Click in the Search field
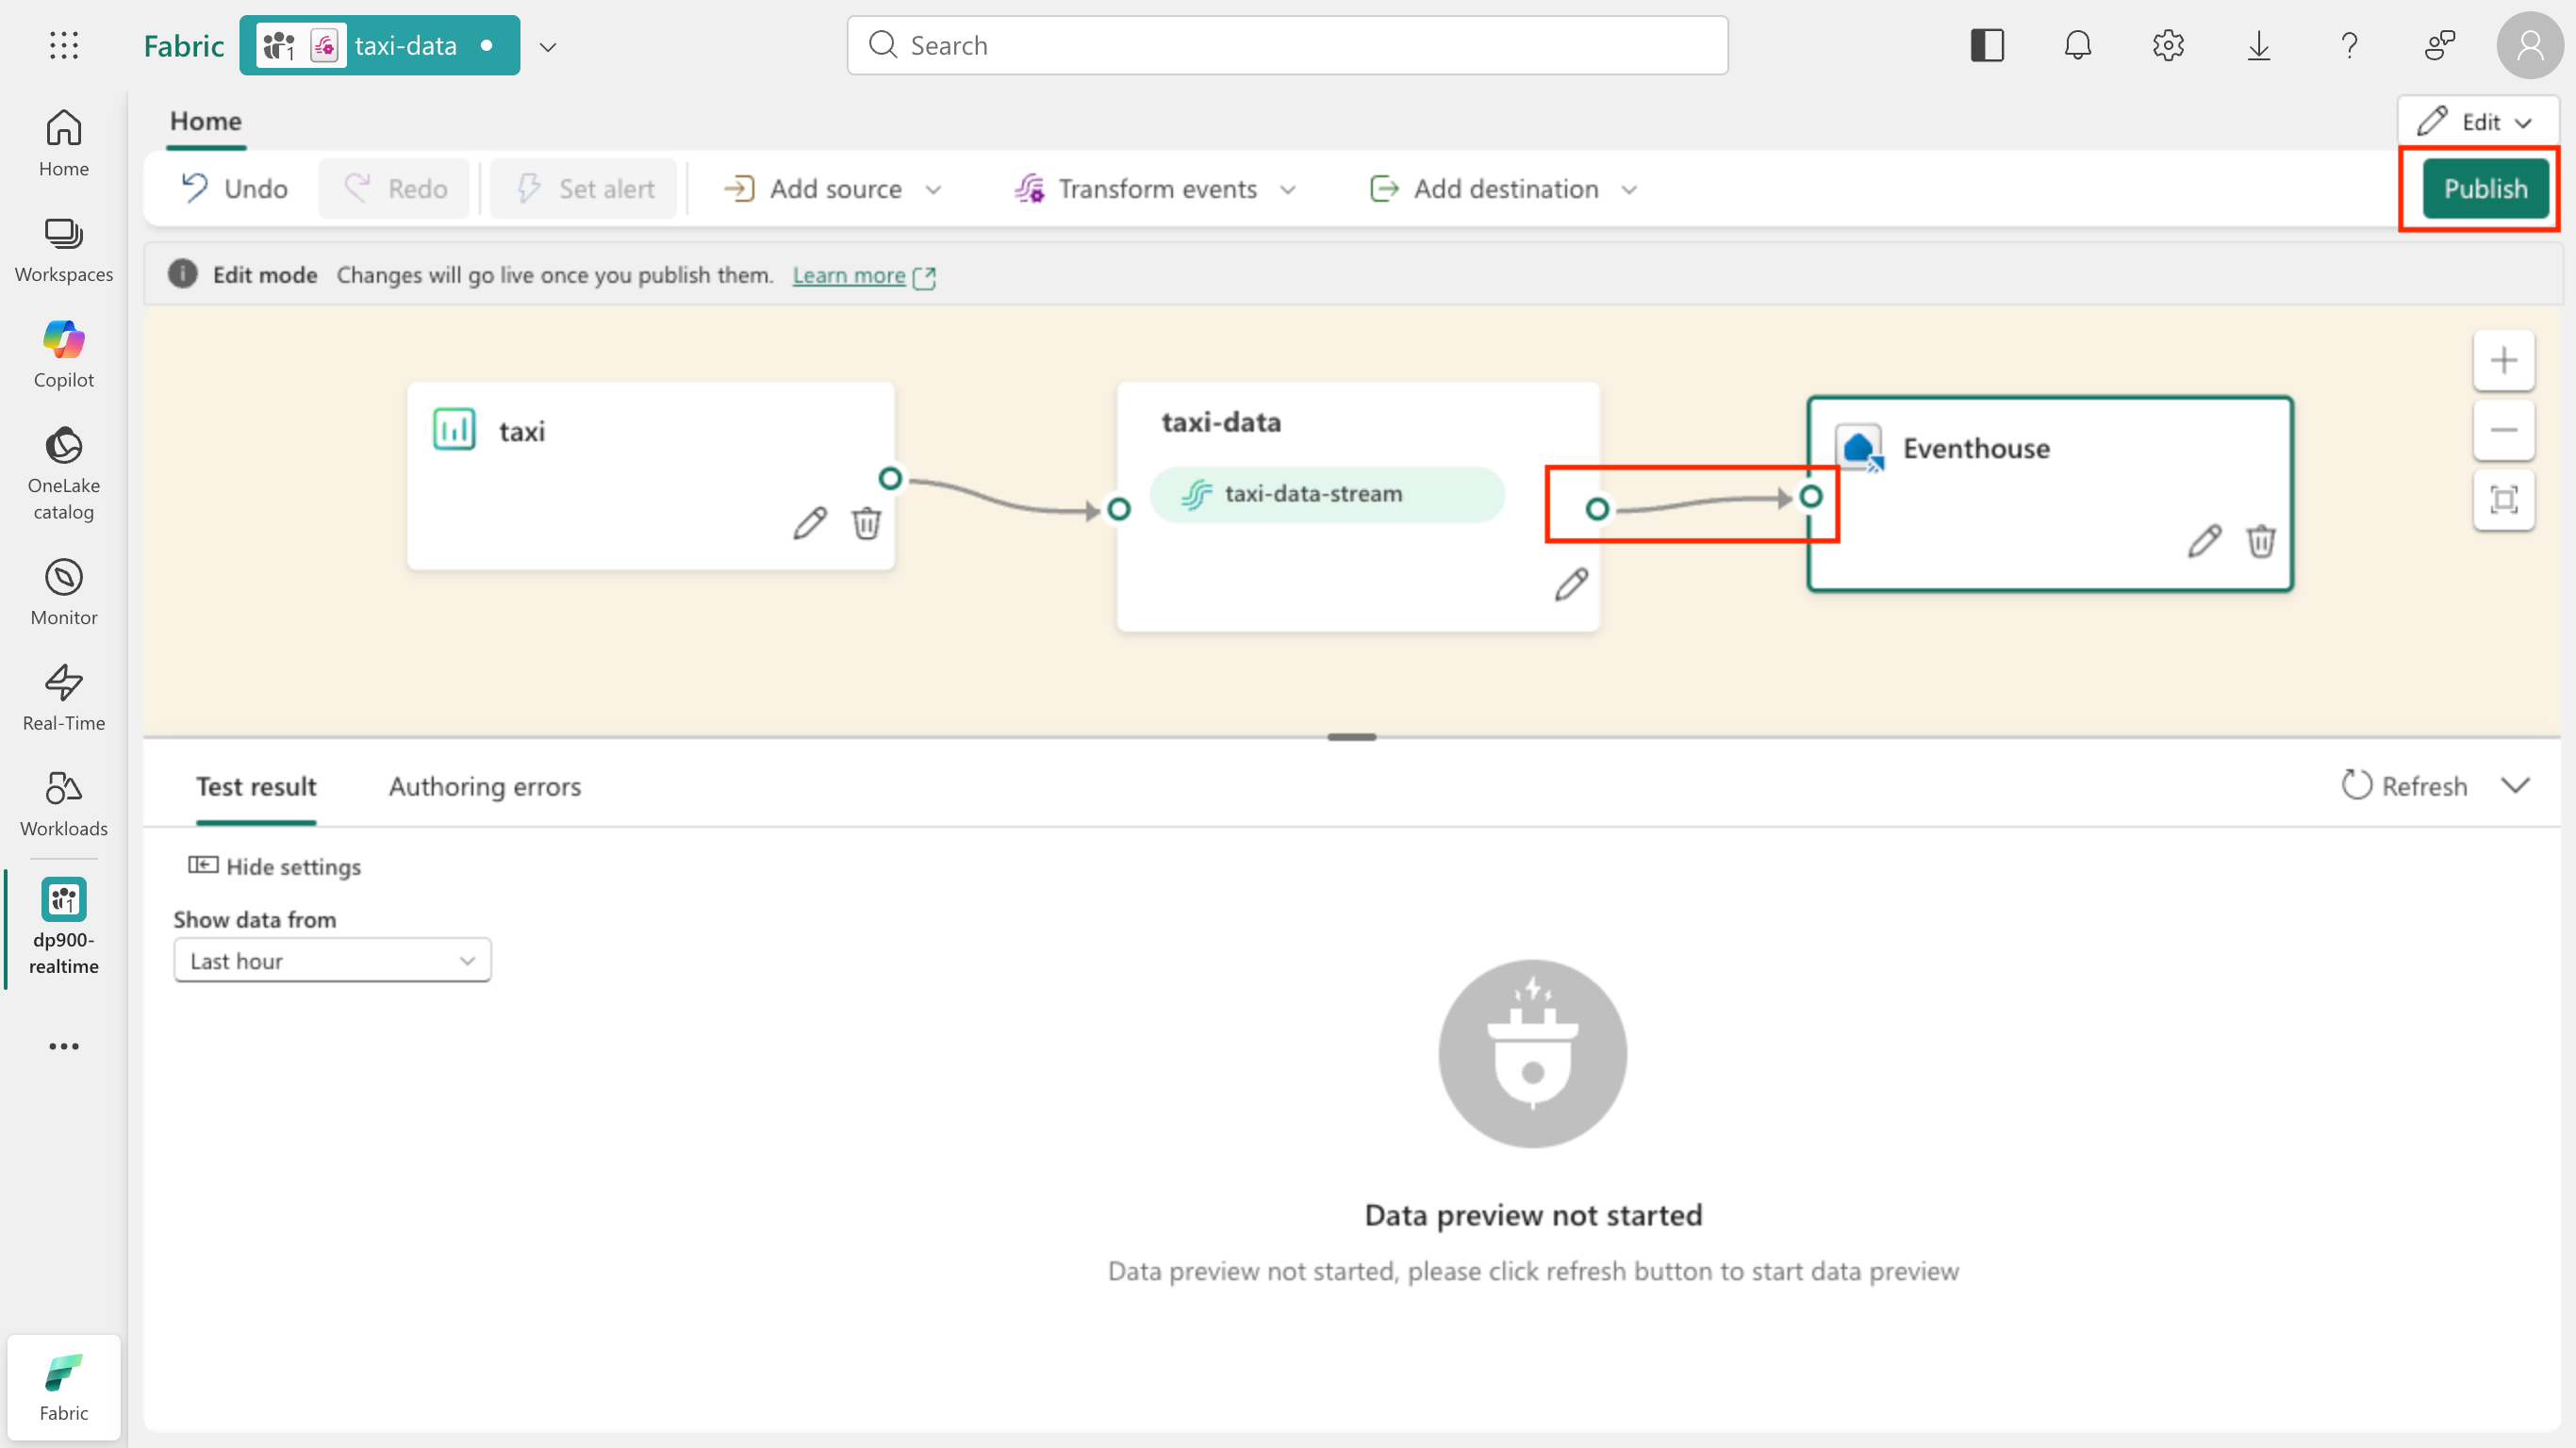The height and width of the screenshot is (1448, 2576). 1287,45
